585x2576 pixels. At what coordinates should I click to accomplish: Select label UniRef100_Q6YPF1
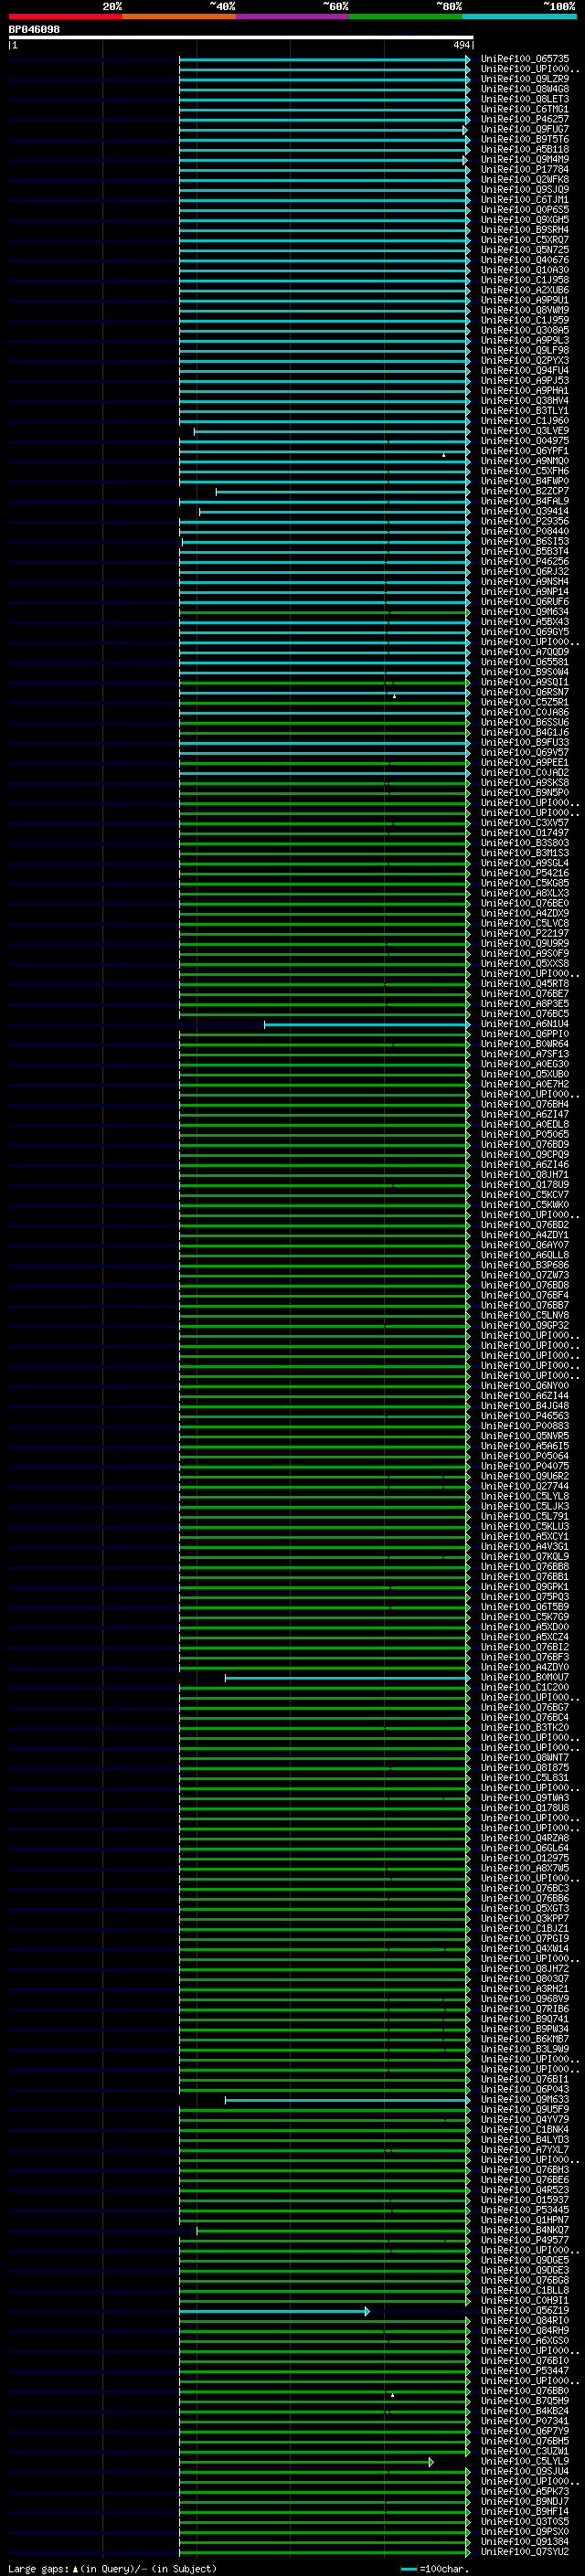tap(524, 451)
